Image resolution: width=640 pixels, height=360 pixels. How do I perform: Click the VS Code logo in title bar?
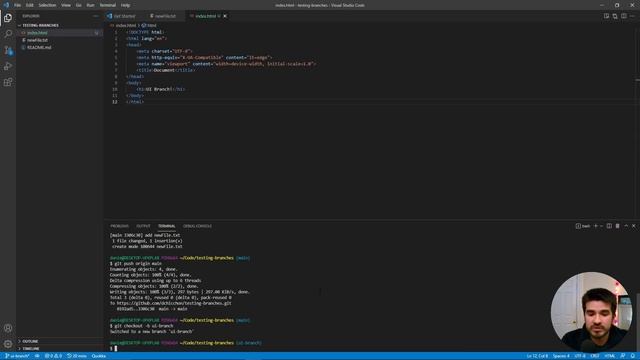[x=6, y=5]
